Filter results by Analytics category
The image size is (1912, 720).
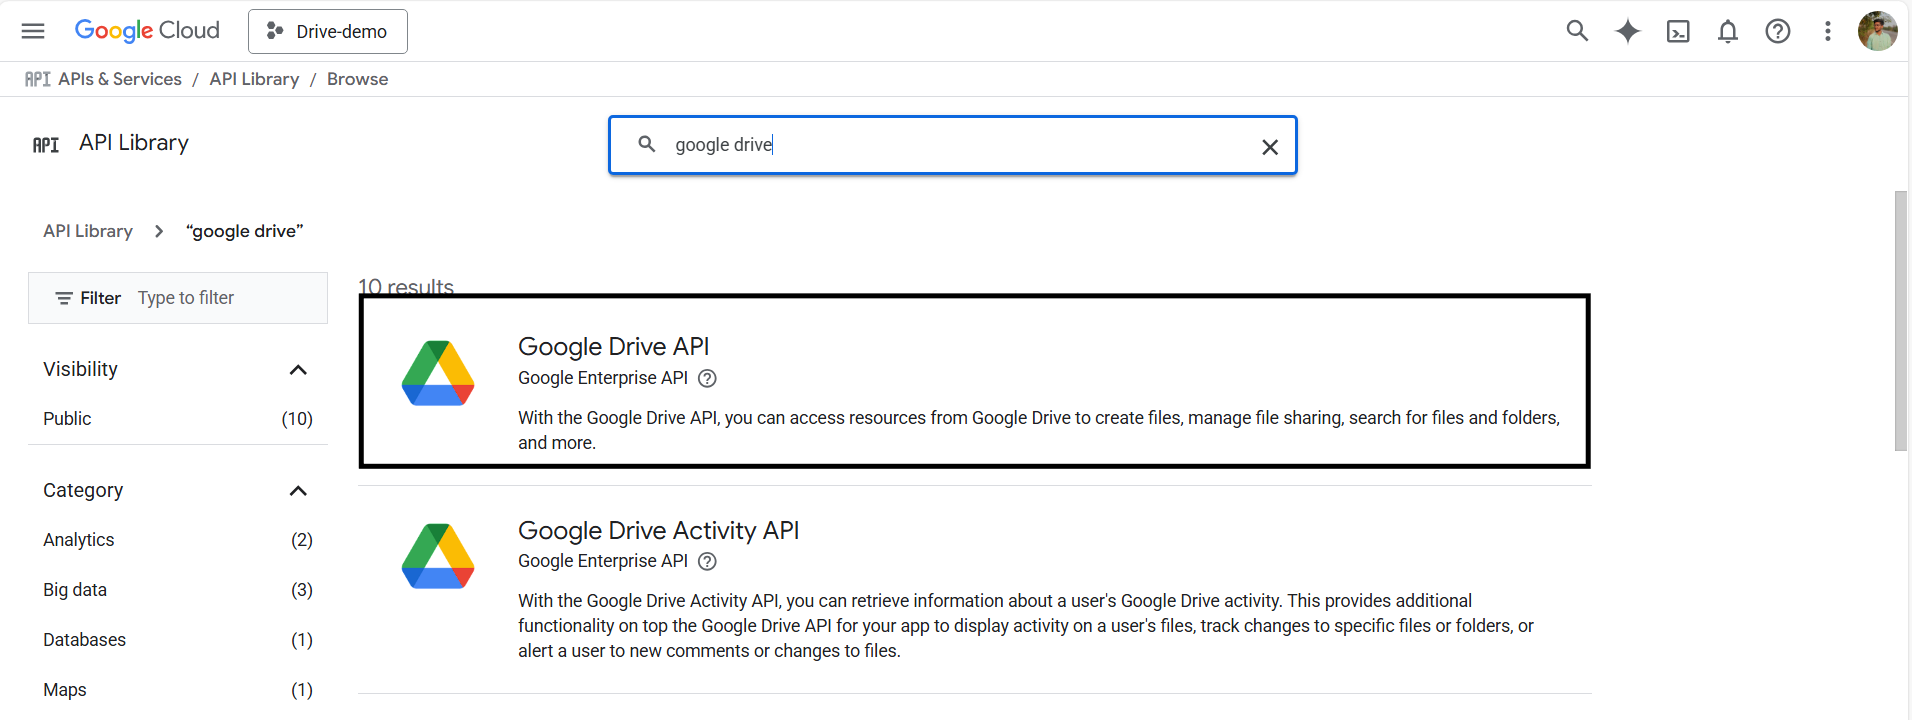(79, 540)
